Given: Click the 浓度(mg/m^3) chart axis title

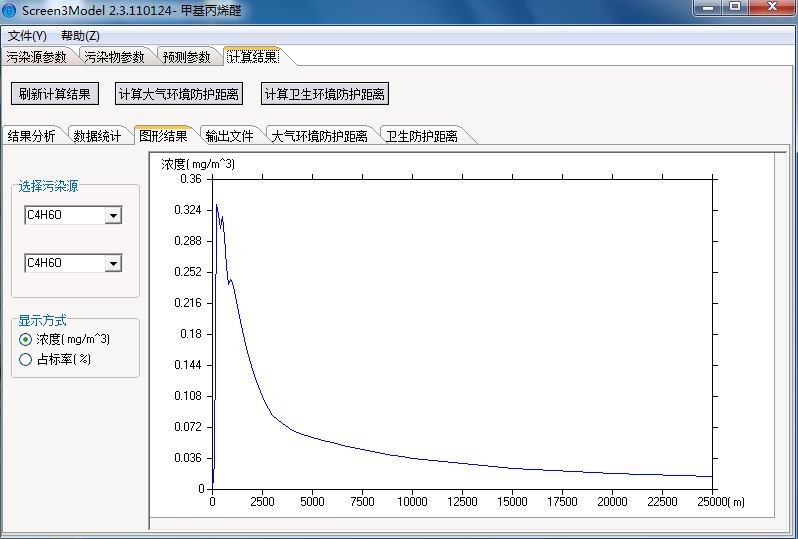Looking at the screenshot, I should (198, 164).
